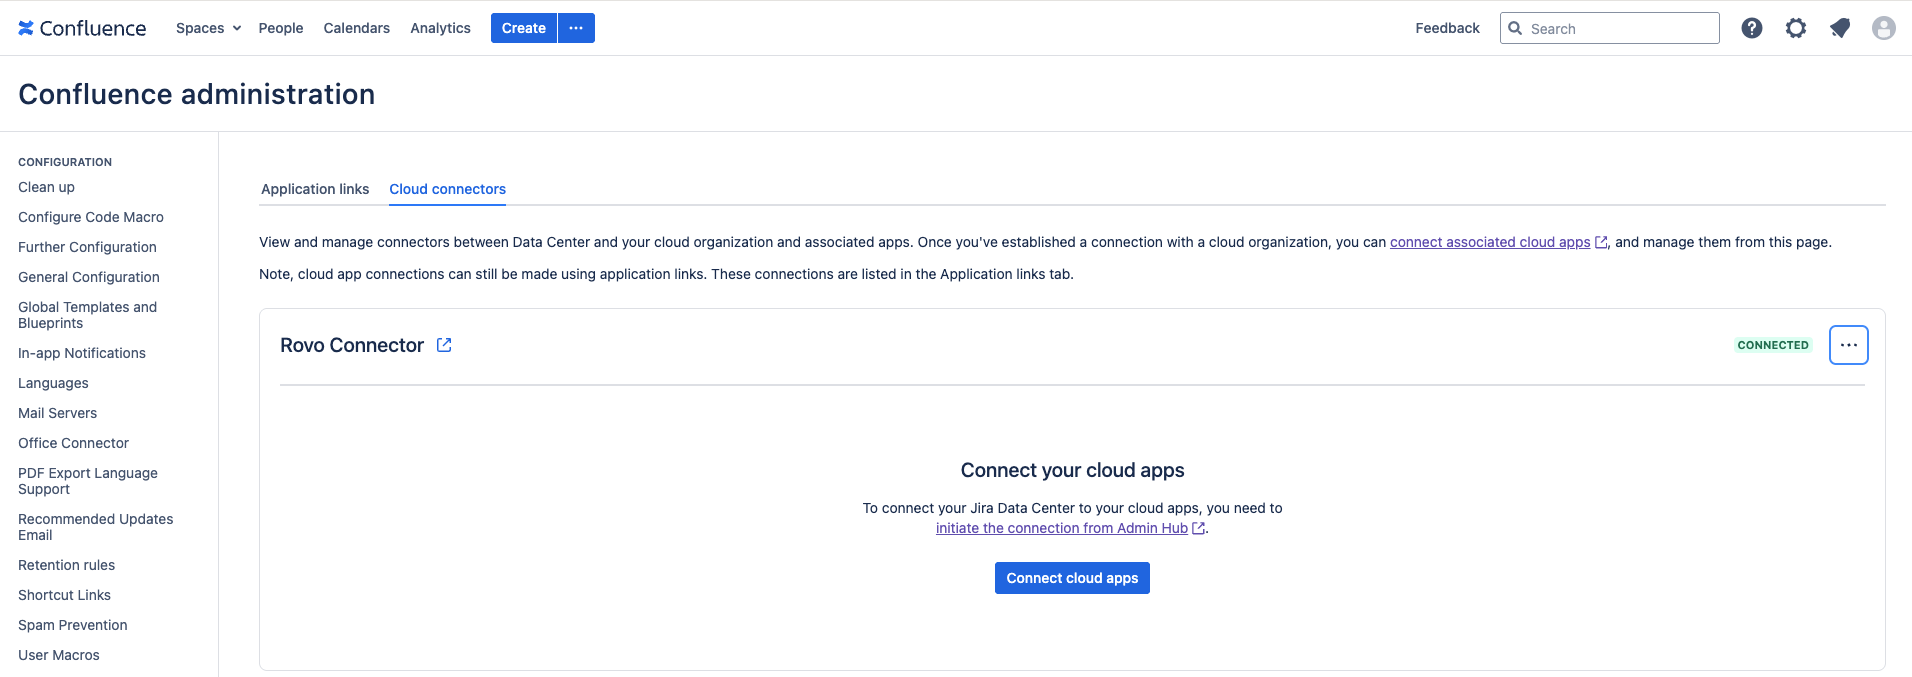
Task: Open General Configuration page
Action: coord(89,277)
